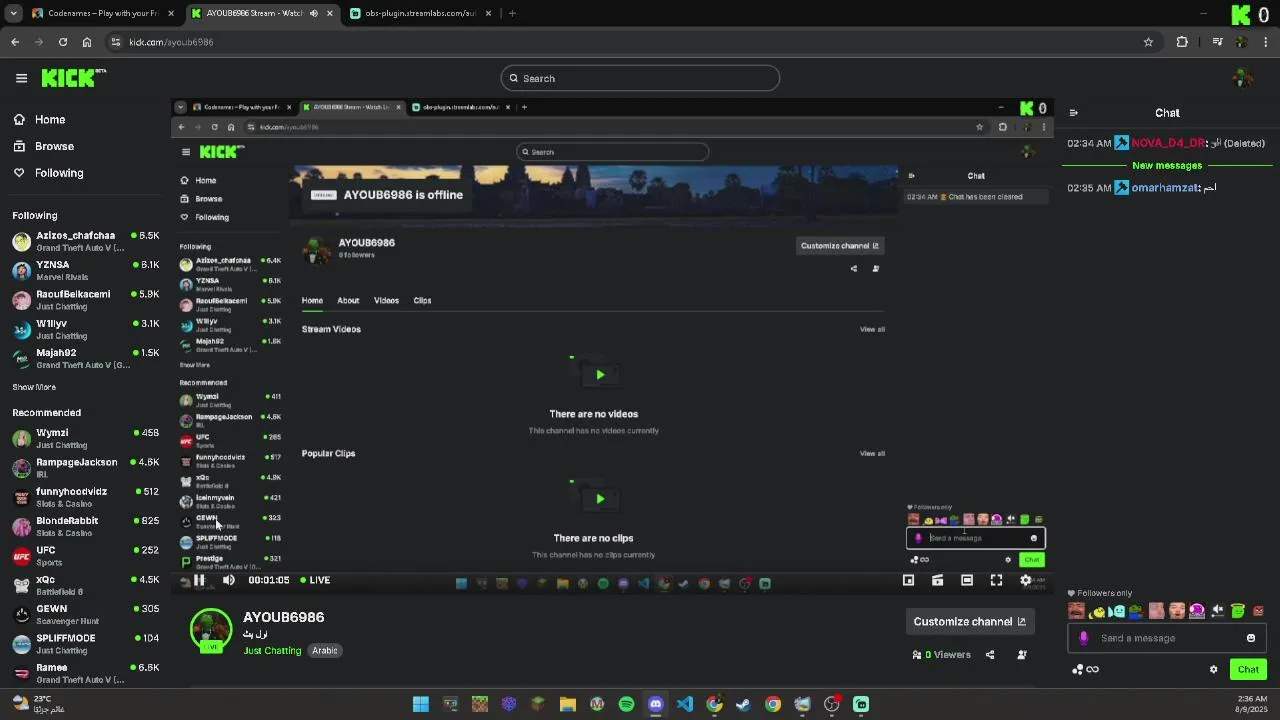Go to Home in the sidebar
The height and width of the screenshot is (720, 1280).
(x=50, y=119)
